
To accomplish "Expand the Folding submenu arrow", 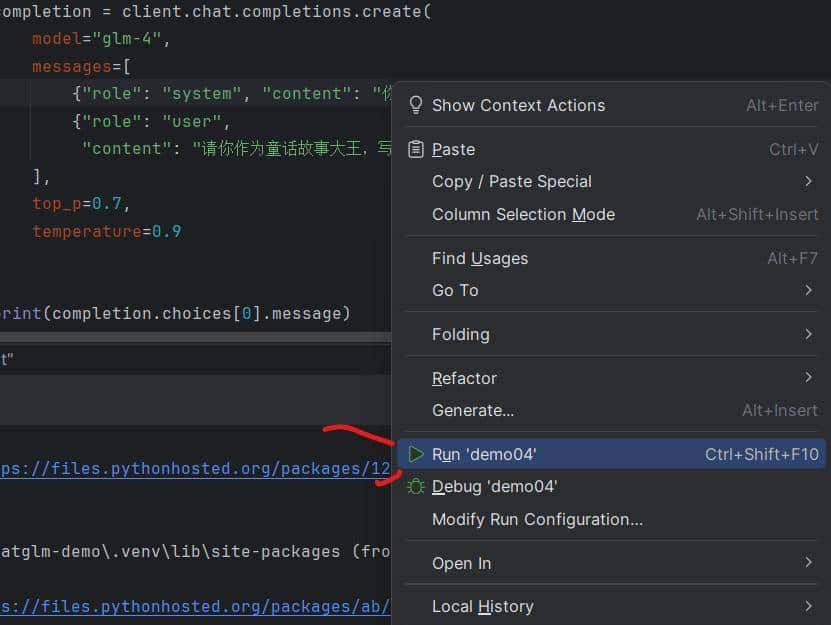I will point(808,334).
